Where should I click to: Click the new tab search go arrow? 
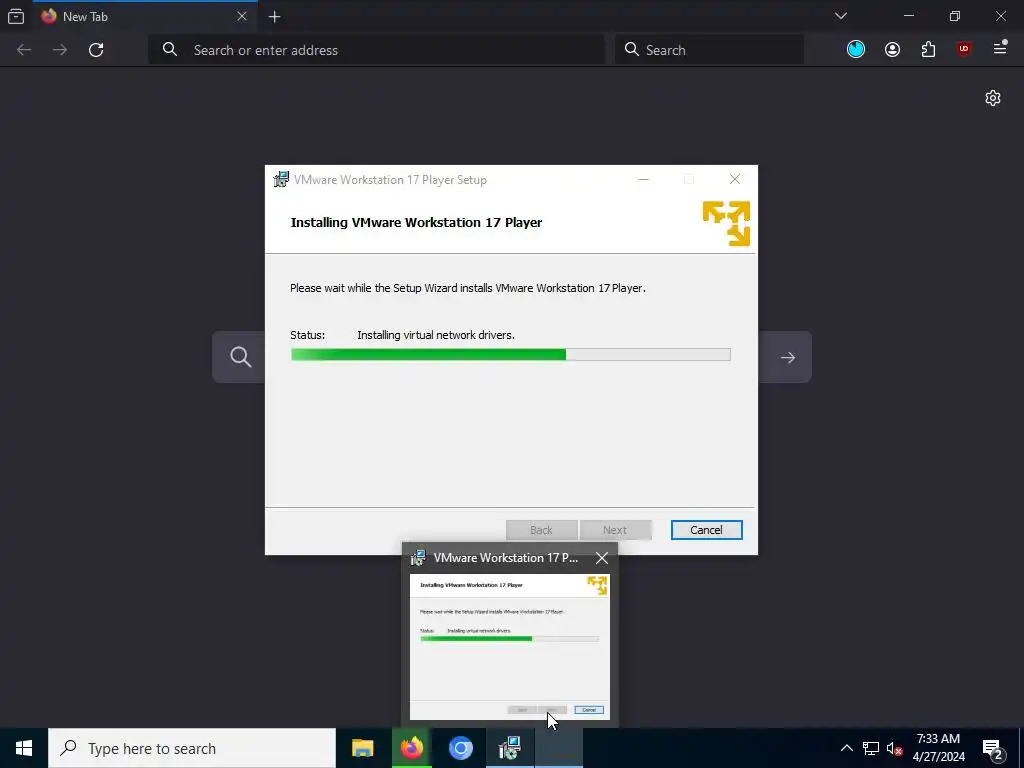coord(788,357)
